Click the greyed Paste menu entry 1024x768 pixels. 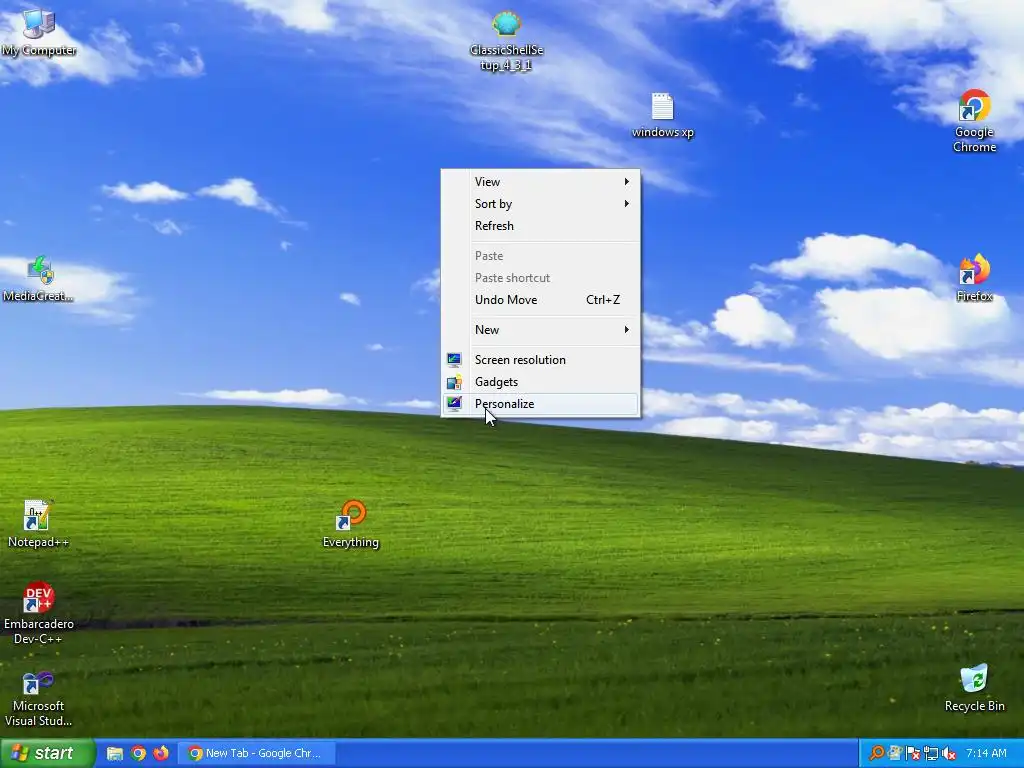tap(540, 256)
